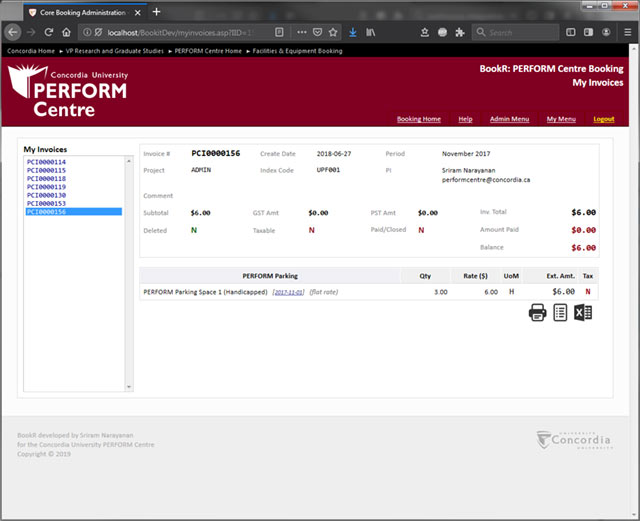Export invoice to Excel via the Excel icon
The height and width of the screenshot is (521, 640).
click(584, 313)
